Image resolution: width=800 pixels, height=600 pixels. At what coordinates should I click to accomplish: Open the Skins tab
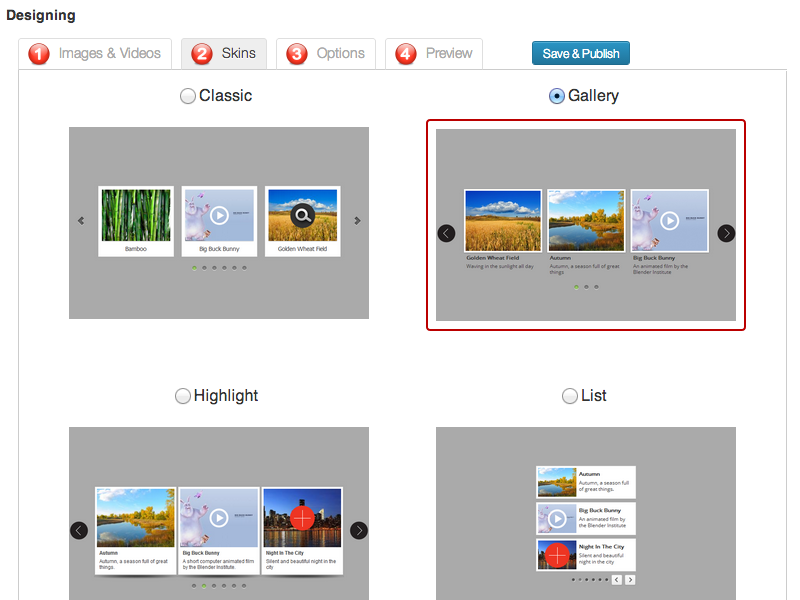[224, 54]
